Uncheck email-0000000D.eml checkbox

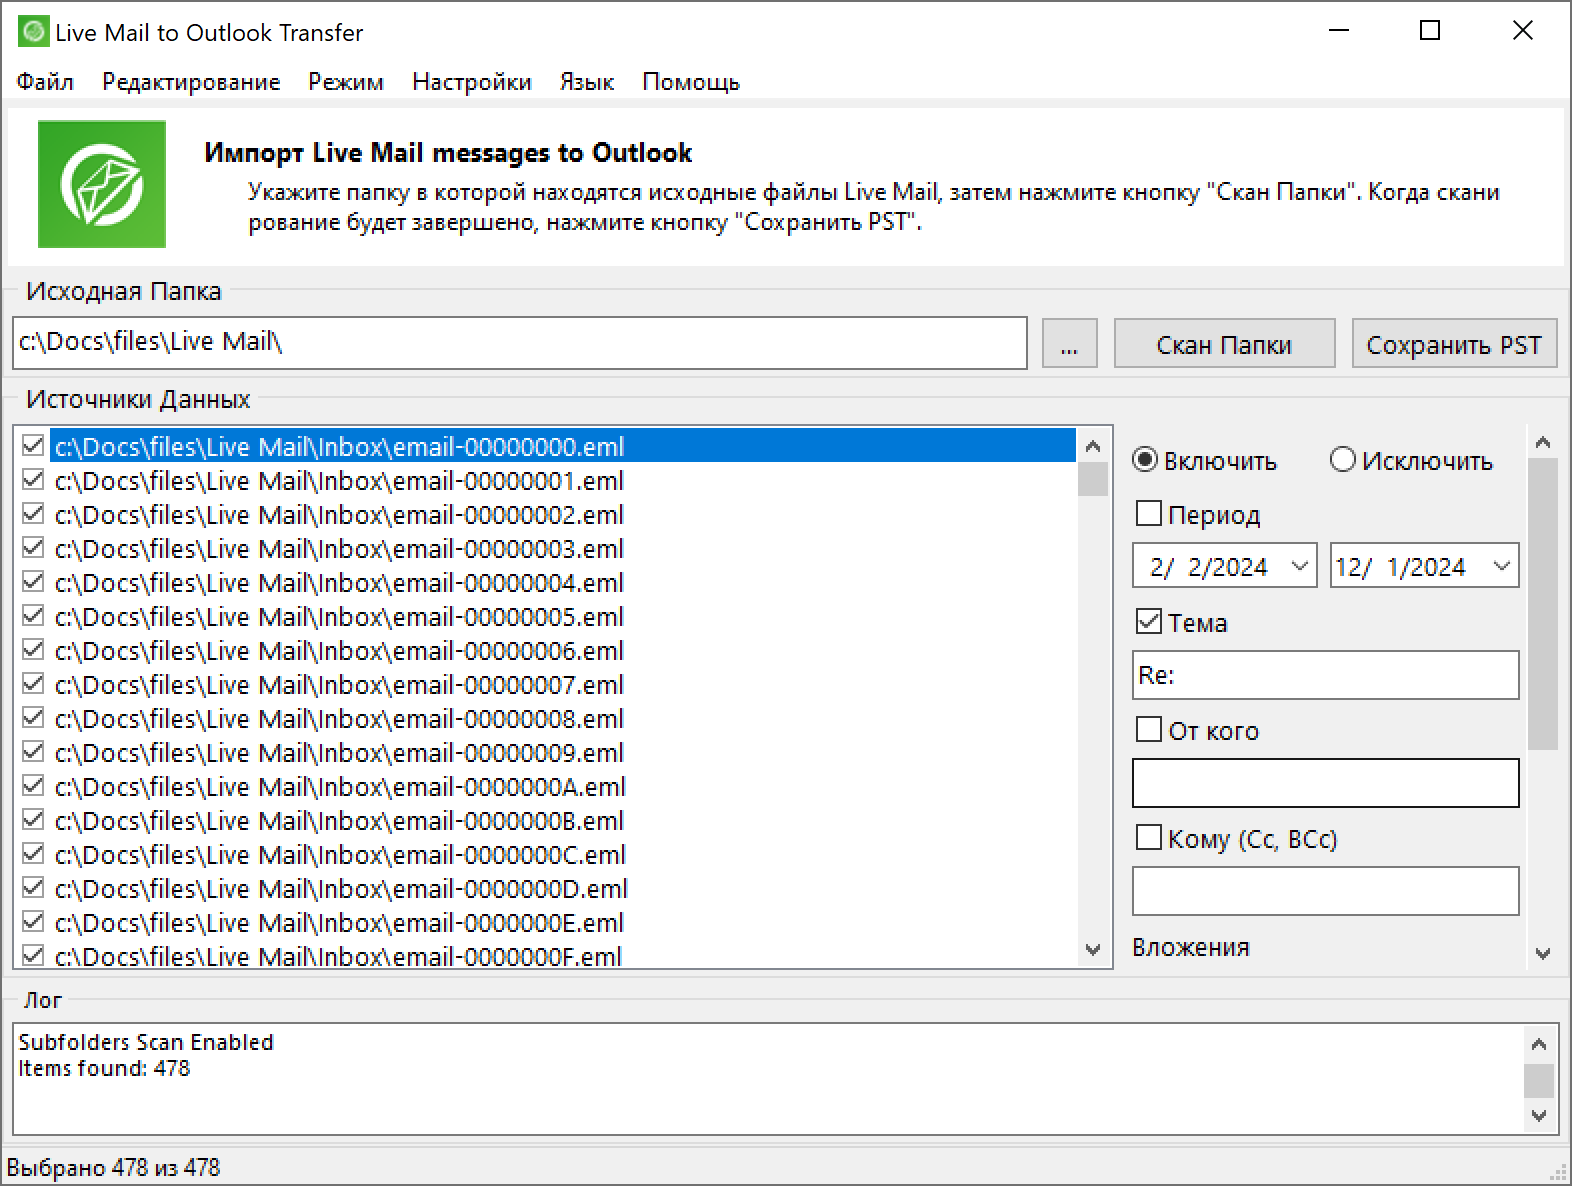(x=33, y=887)
